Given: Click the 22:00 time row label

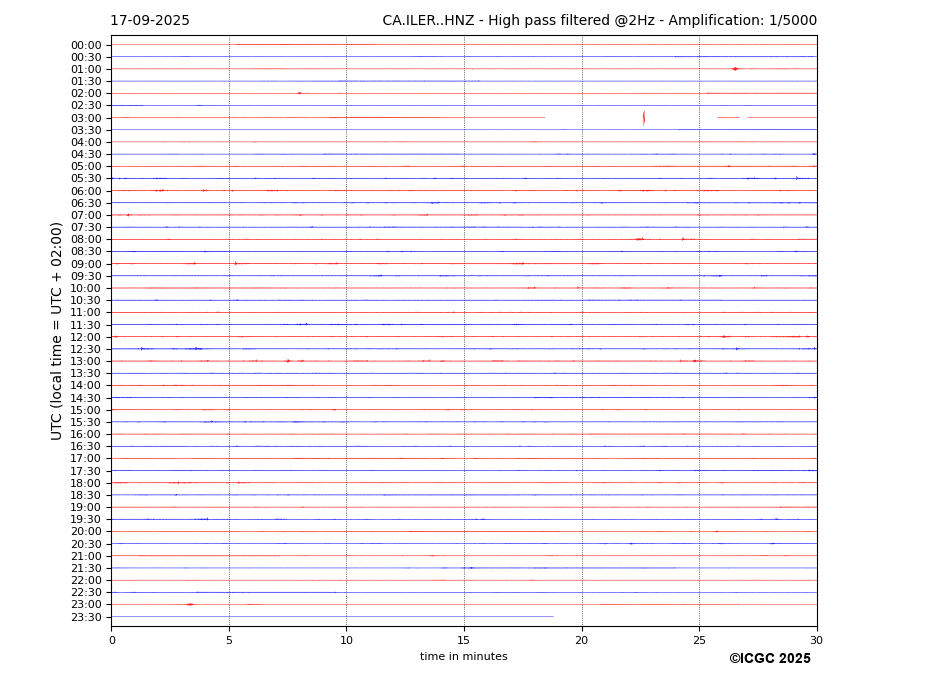Looking at the screenshot, I should tap(86, 581).
